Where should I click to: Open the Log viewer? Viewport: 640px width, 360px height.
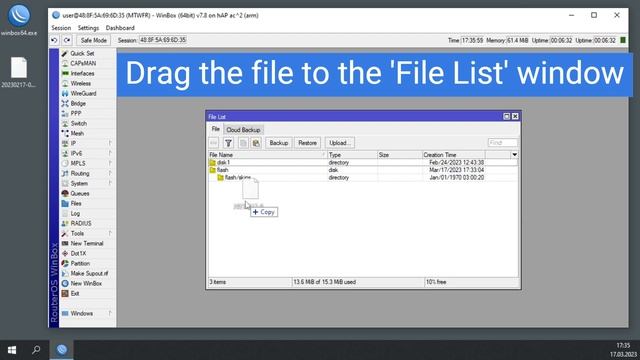pos(75,213)
